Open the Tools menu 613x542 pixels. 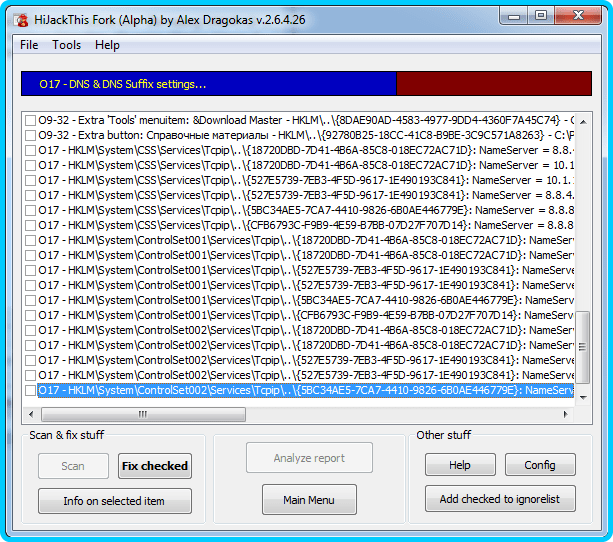66,45
